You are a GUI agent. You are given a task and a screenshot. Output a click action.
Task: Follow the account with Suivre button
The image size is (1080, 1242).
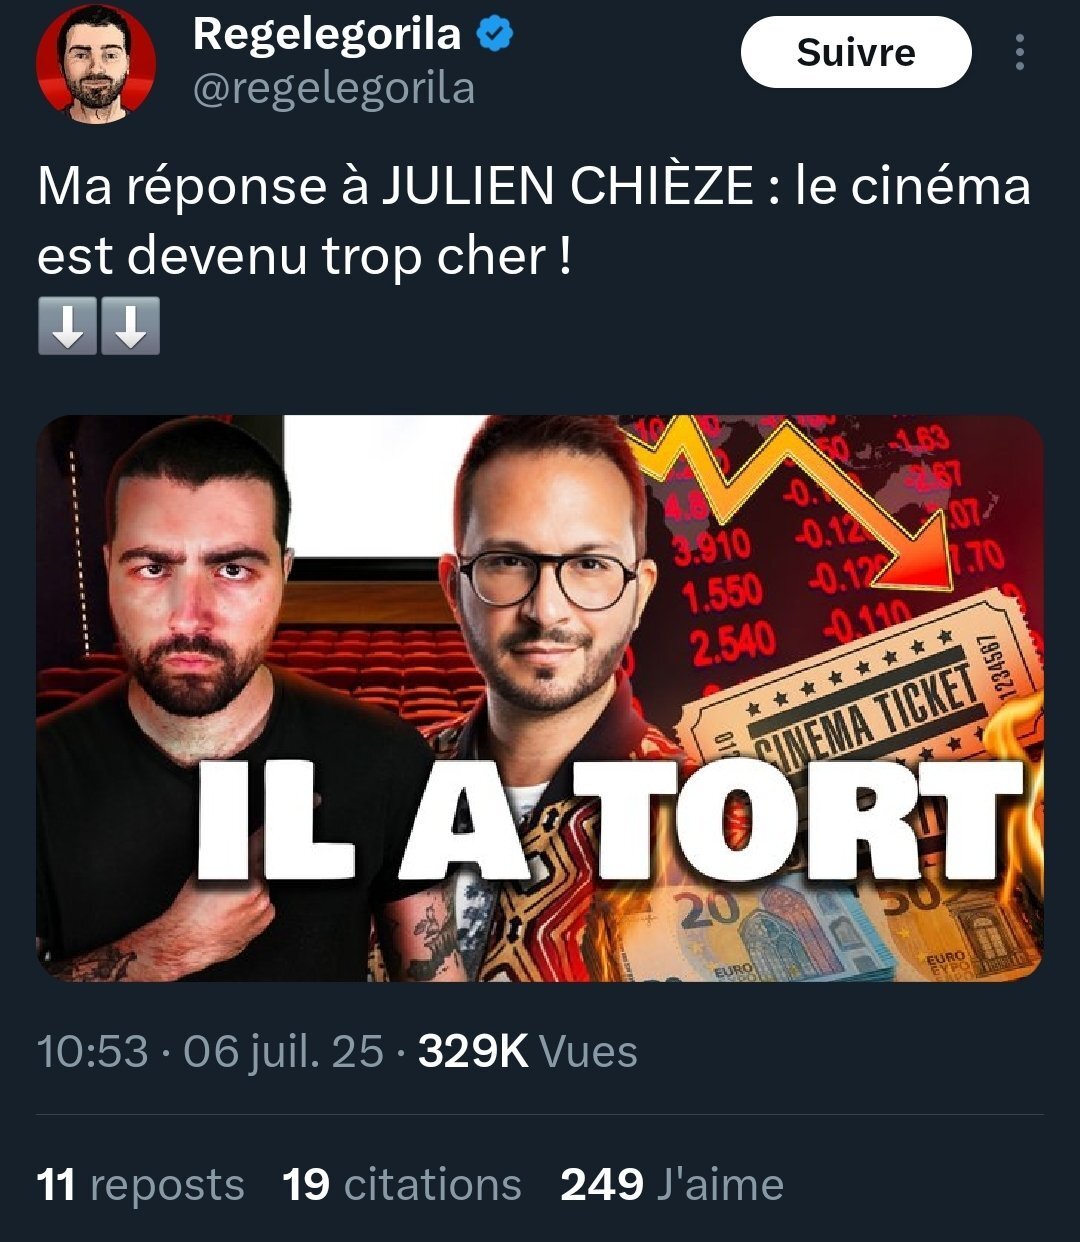point(856,52)
